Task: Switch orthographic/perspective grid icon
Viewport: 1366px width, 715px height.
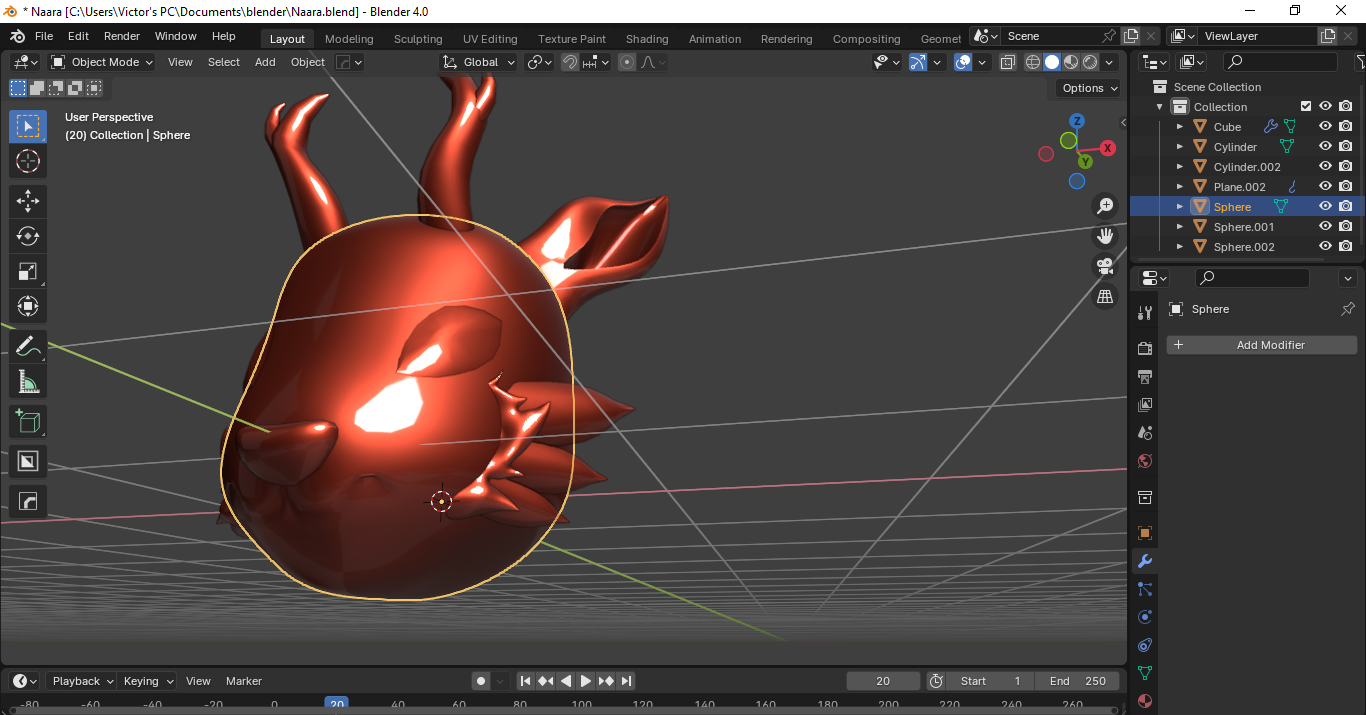Action: [x=1105, y=296]
